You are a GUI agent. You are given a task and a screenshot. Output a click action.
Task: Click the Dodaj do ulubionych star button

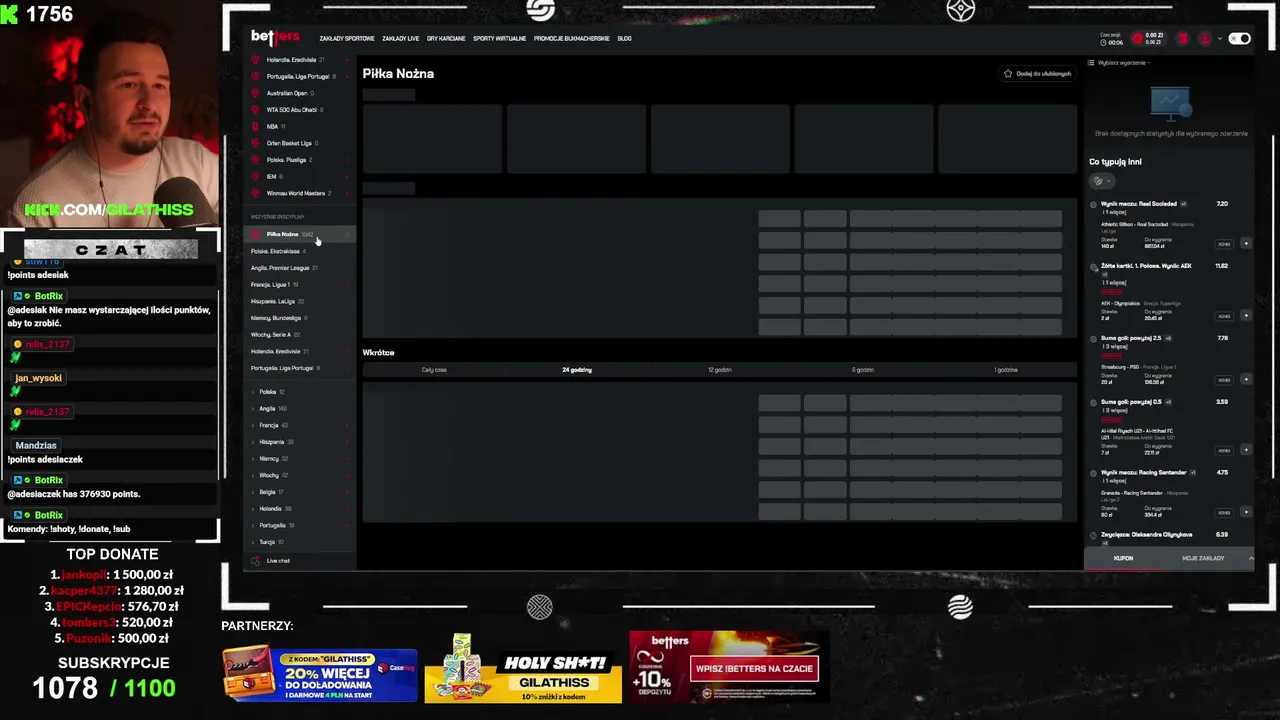click(x=1037, y=74)
